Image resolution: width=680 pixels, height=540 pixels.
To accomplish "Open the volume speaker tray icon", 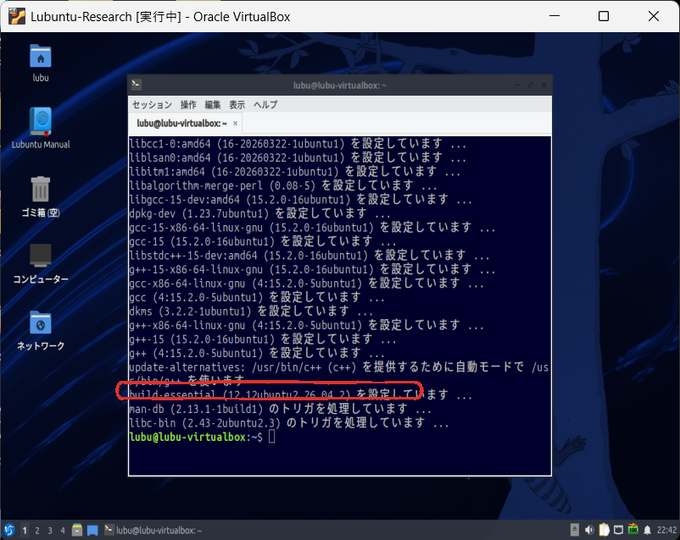I will coord(589,530).
